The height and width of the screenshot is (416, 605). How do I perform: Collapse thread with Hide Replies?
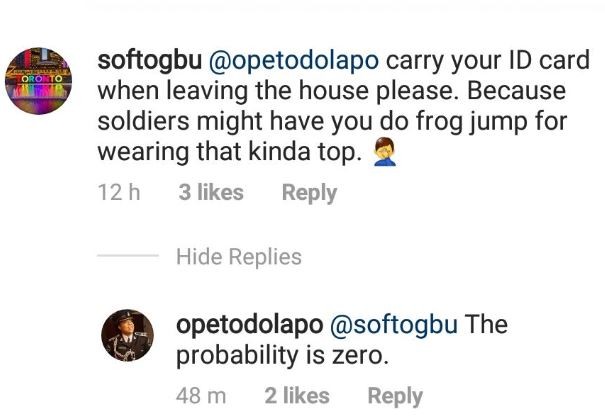pos(238,258)
